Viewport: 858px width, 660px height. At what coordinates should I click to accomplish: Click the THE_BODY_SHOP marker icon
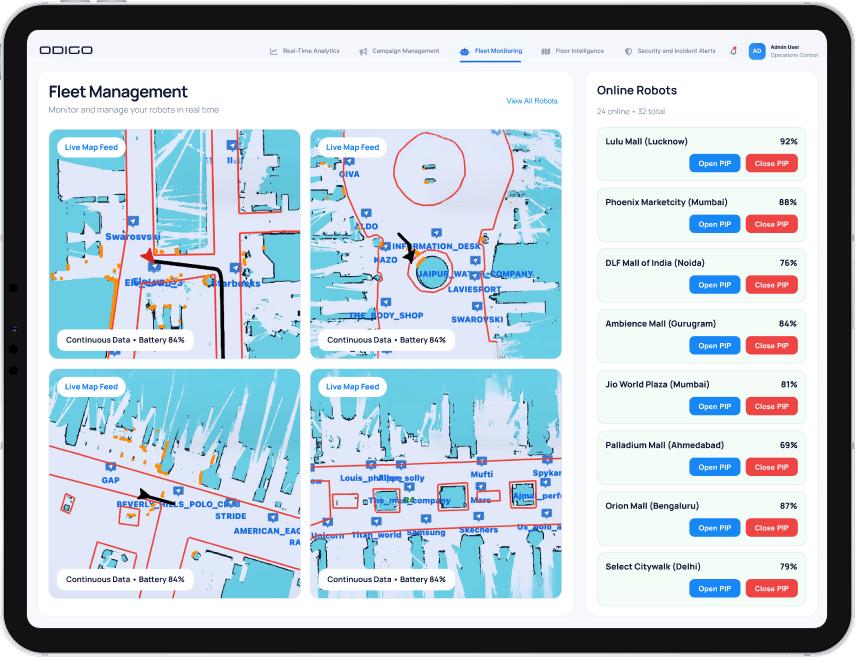coord(387,303)
